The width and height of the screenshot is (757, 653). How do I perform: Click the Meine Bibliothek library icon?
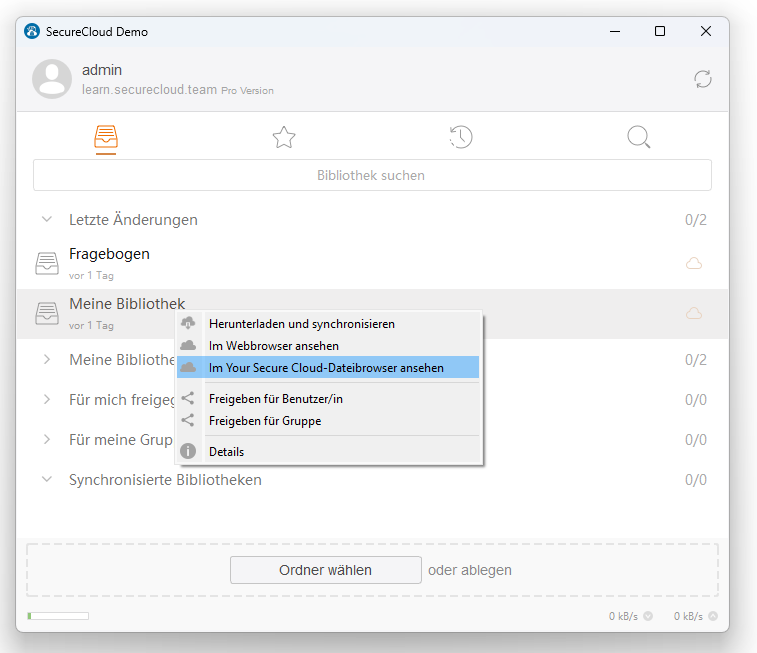click(x=47, y=313)
